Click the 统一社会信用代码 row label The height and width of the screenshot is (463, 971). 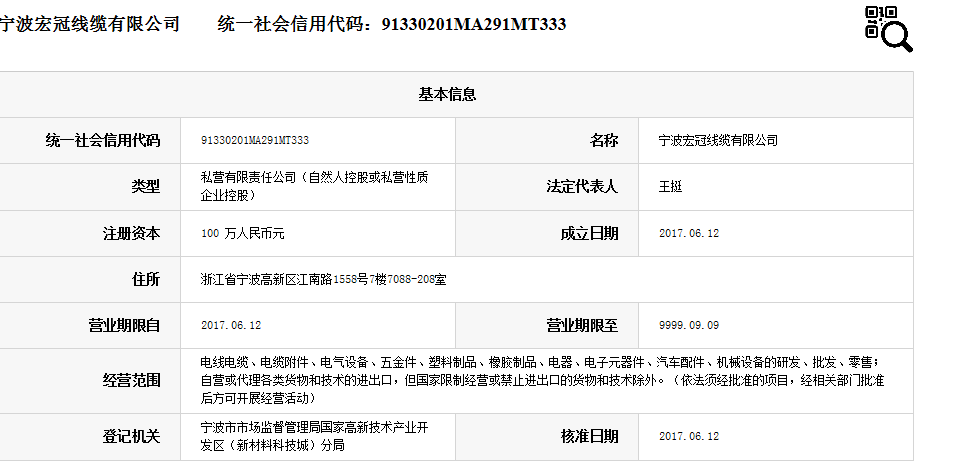[x=103, y=141]
